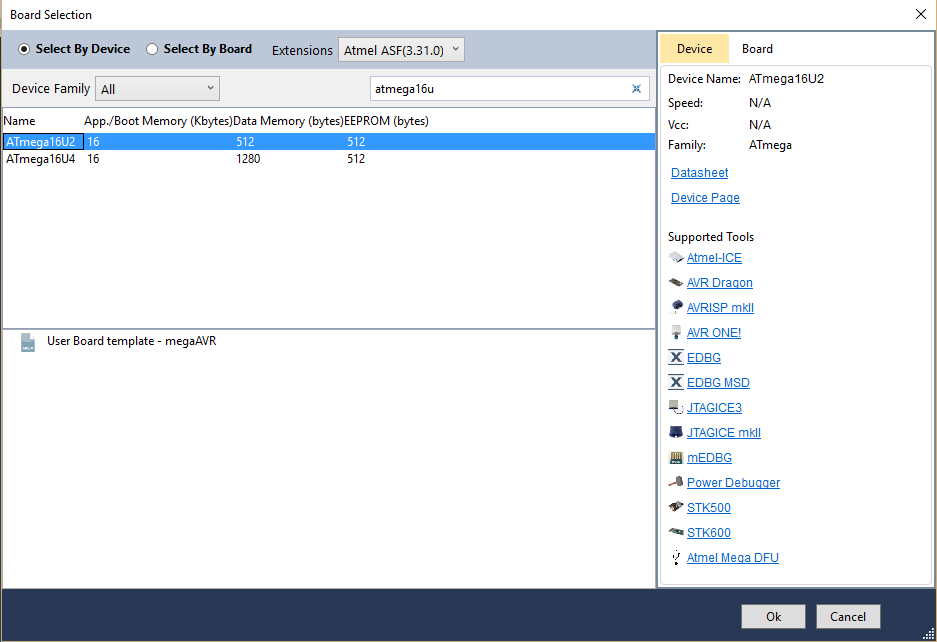Open the Power Debugger link

[733, 483]
